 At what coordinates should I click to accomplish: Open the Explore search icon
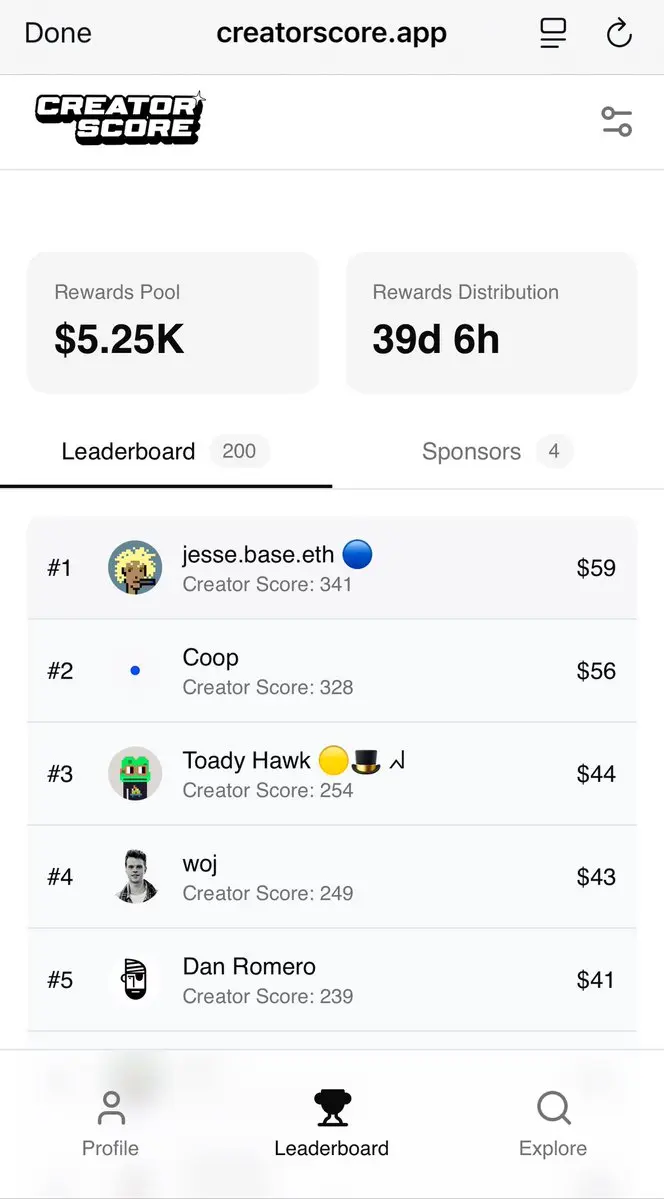tap(553, 1108)
